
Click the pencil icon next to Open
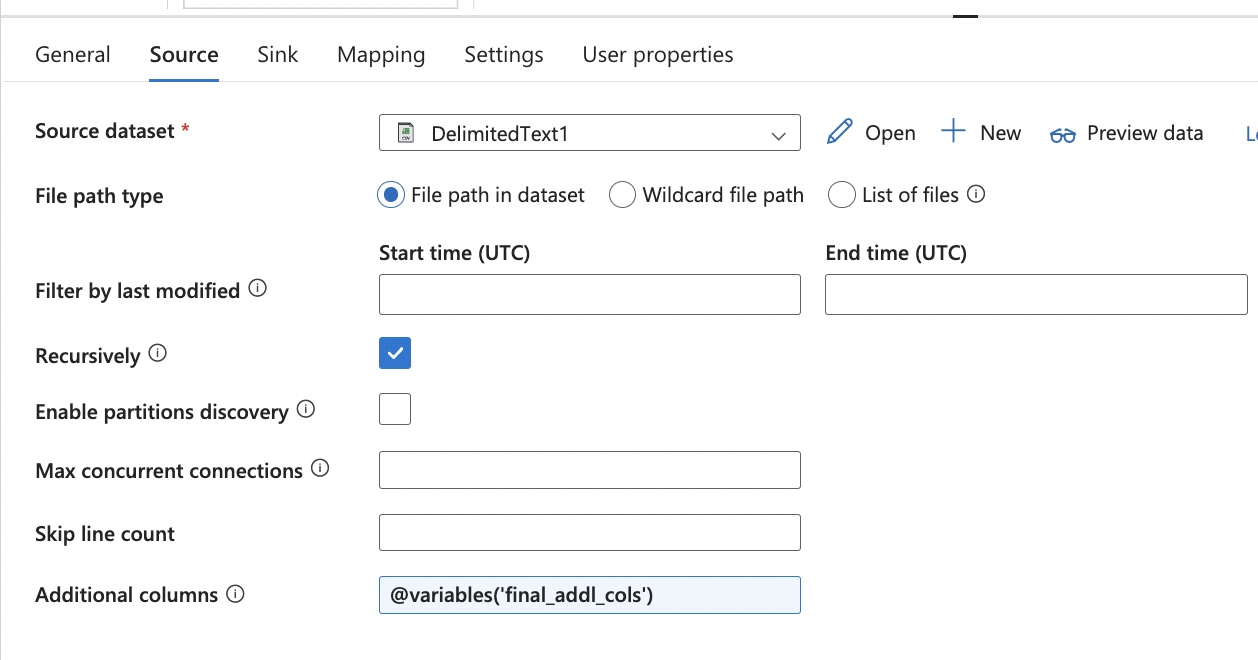[x=840, y=132]
